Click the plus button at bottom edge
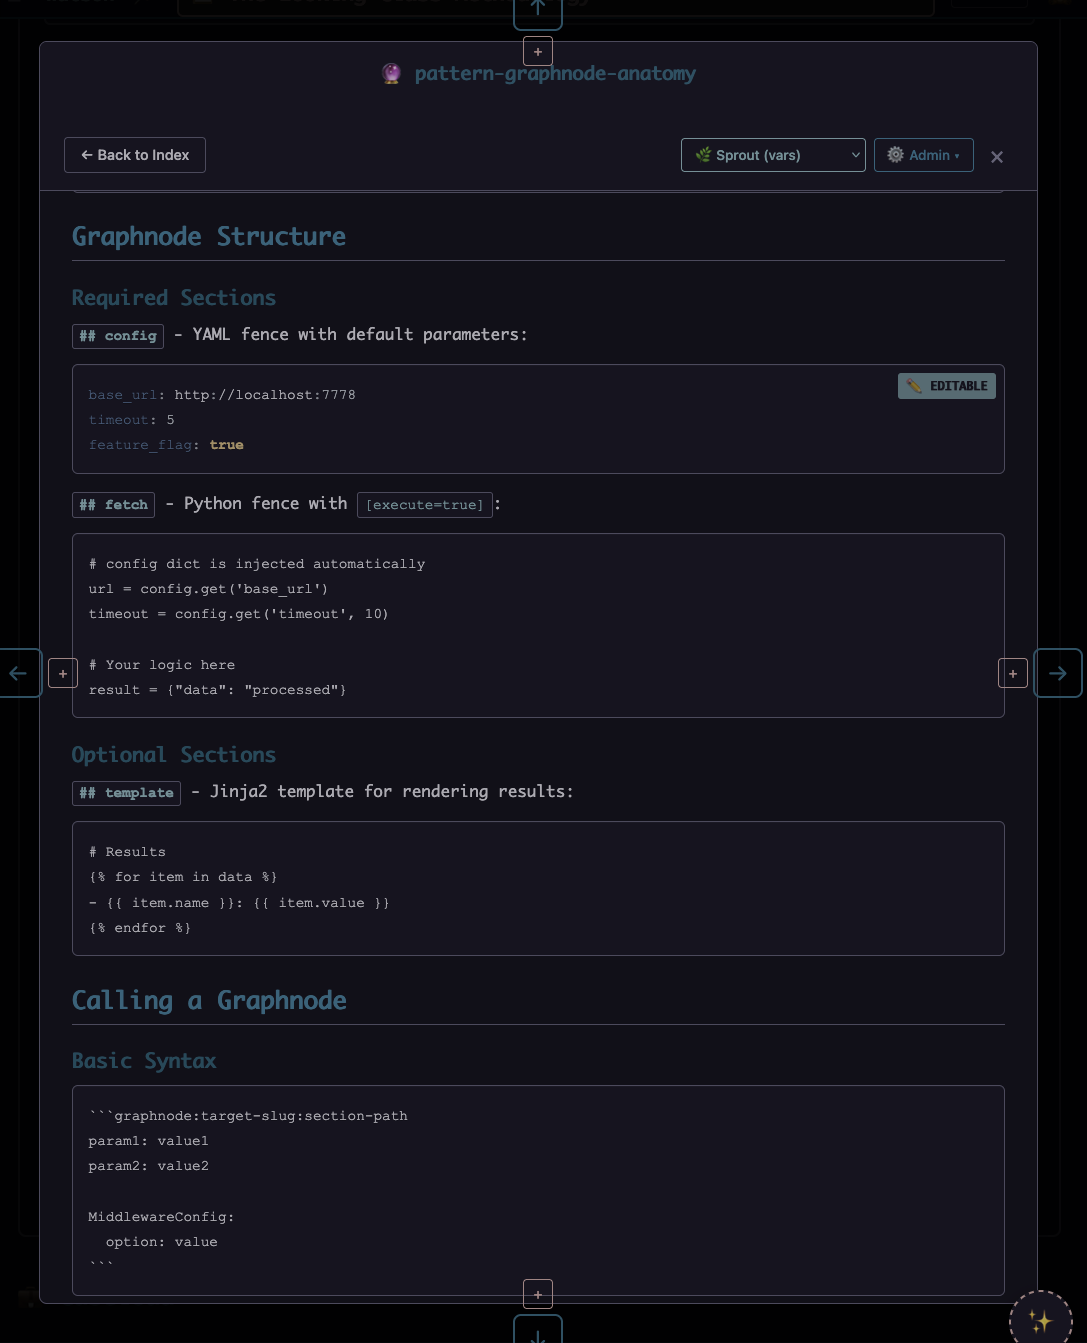This screenshot has width=1087, height=1343. point(538,1294)
